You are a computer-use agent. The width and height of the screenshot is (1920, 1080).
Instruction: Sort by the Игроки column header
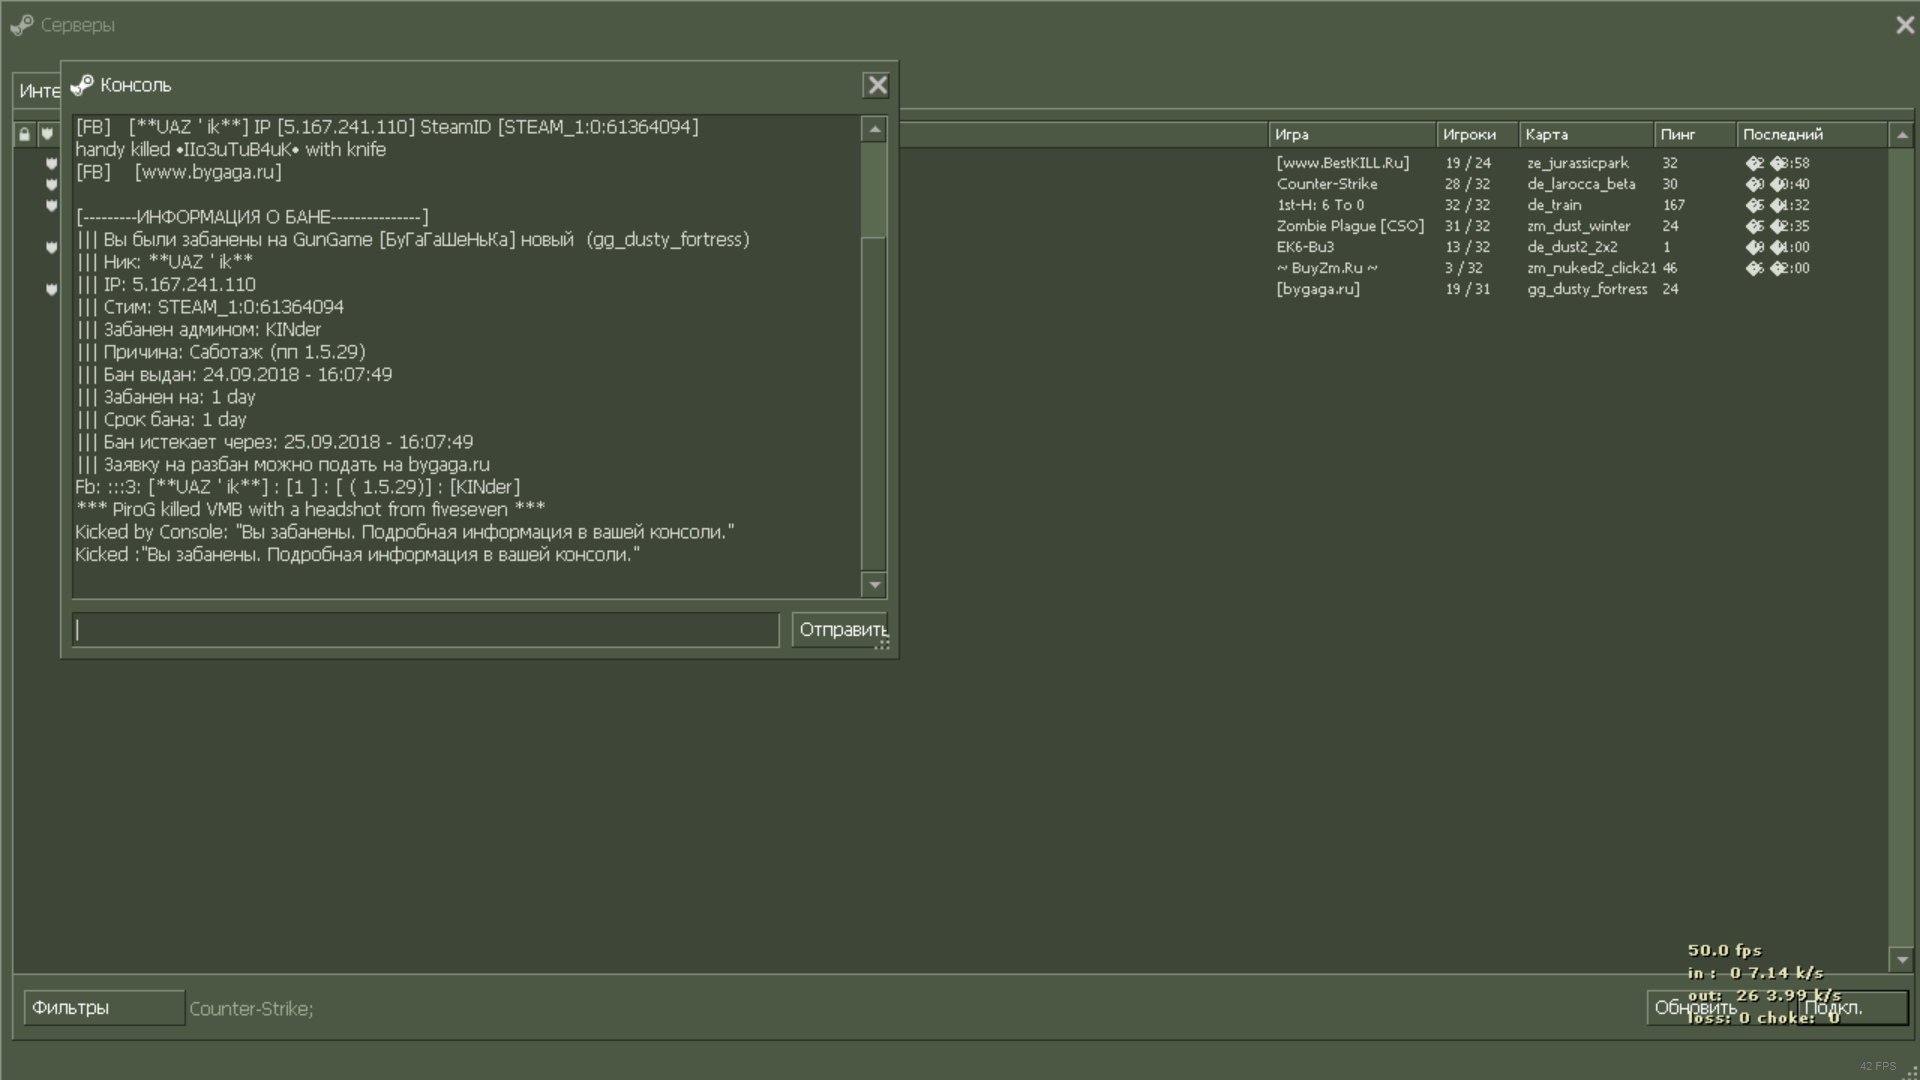[1477, 135]
